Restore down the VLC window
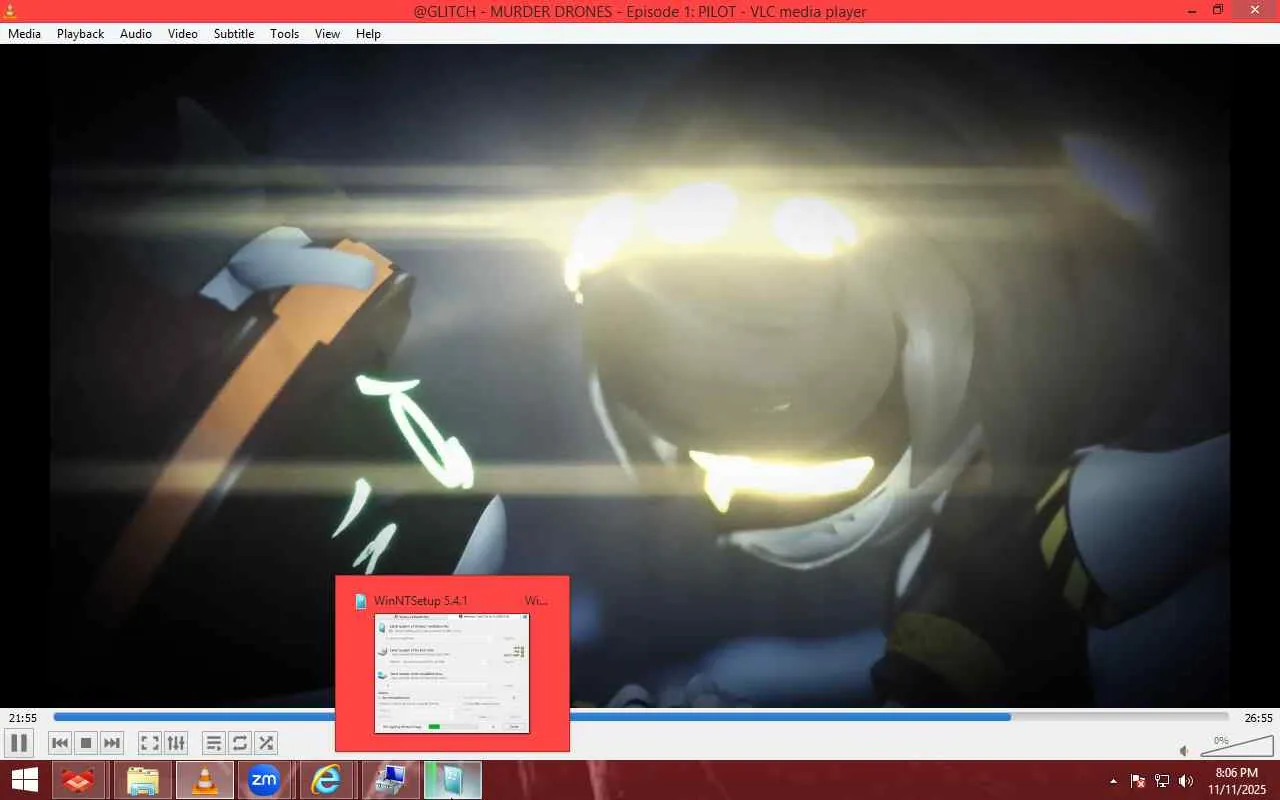 [x=1217, y=11]
